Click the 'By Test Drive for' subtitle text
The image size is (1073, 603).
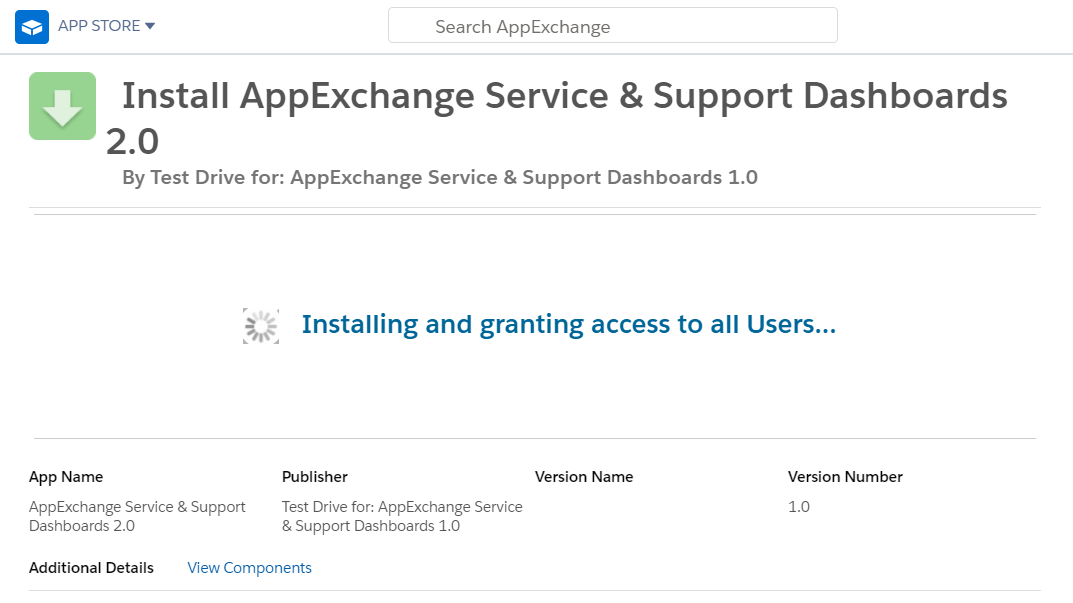tap(440, 177)
